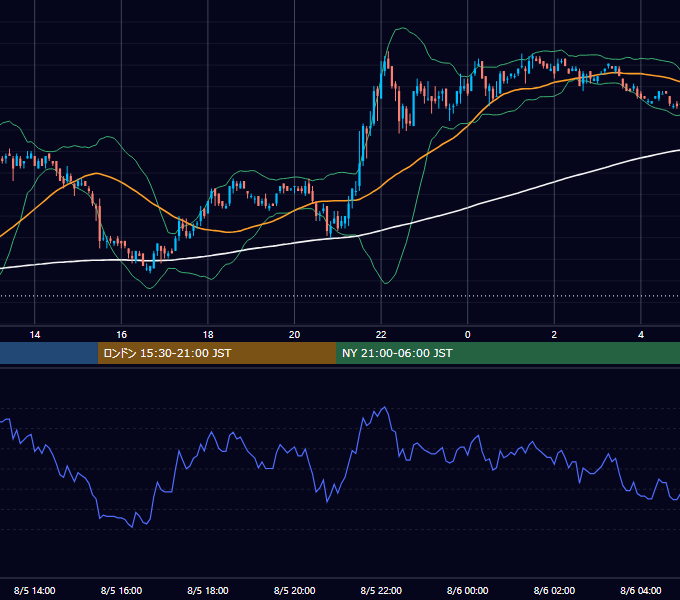This screenshot has width=680, height=600.
Task: Click the 2 hour label on price chart axis
Action: click(554, 335)
